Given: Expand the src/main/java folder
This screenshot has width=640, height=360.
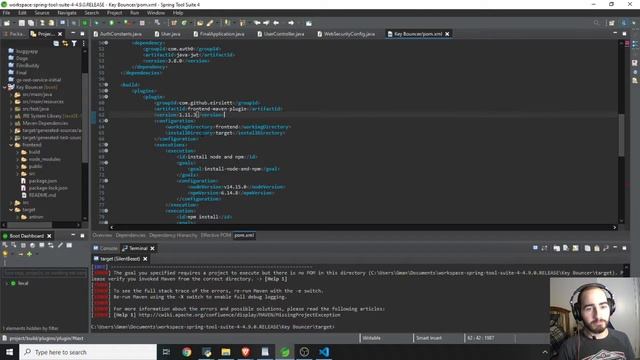Looking at the screenshot, I should (11, 95).
